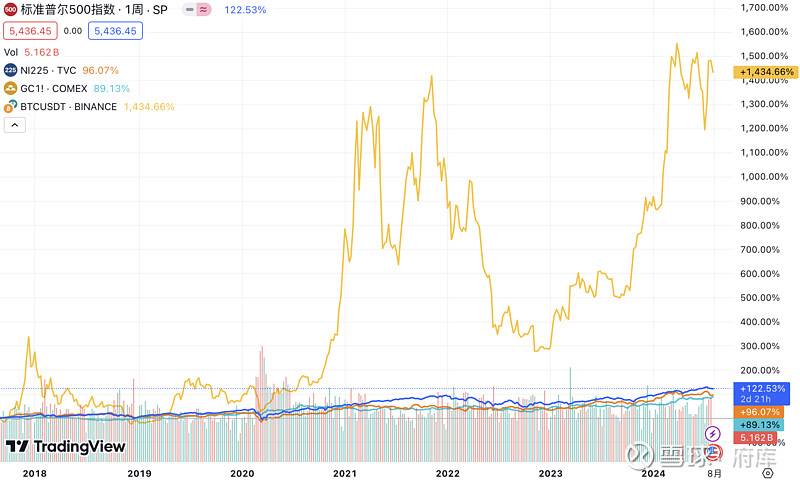
Task: Click the US flag event marker
Action: pyautogui.click(x=714, y=451)
